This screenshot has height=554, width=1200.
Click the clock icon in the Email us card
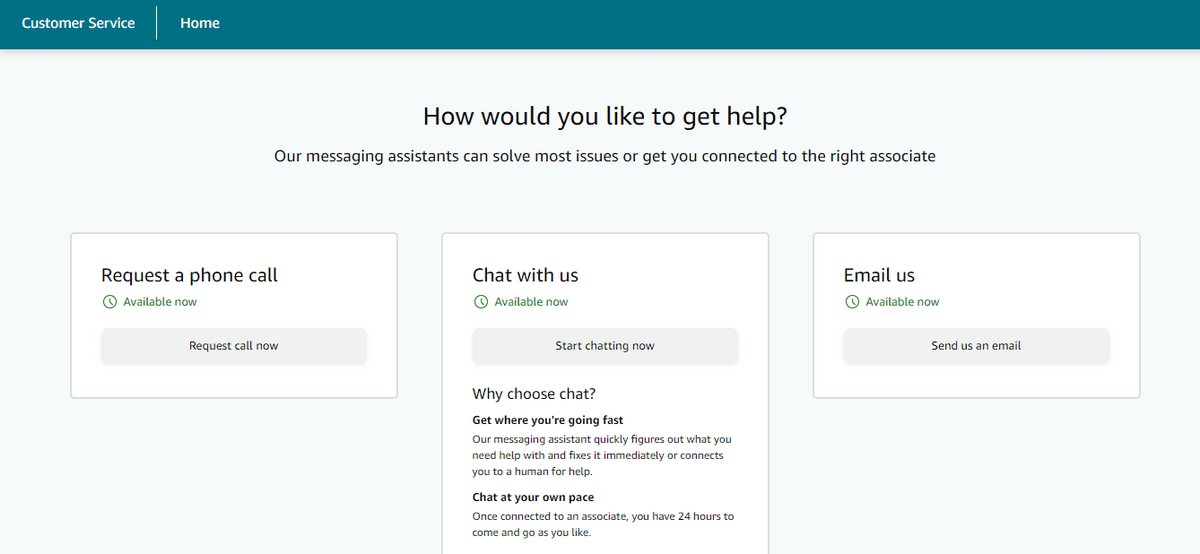[852, 302]
